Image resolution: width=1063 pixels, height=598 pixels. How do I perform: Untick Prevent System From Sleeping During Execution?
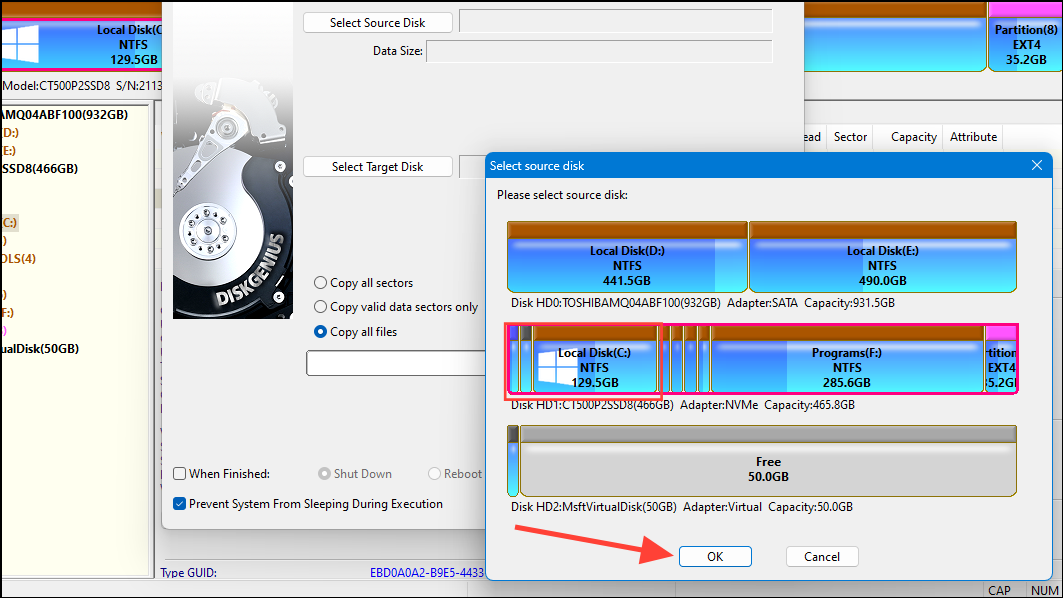coord(180,504)
